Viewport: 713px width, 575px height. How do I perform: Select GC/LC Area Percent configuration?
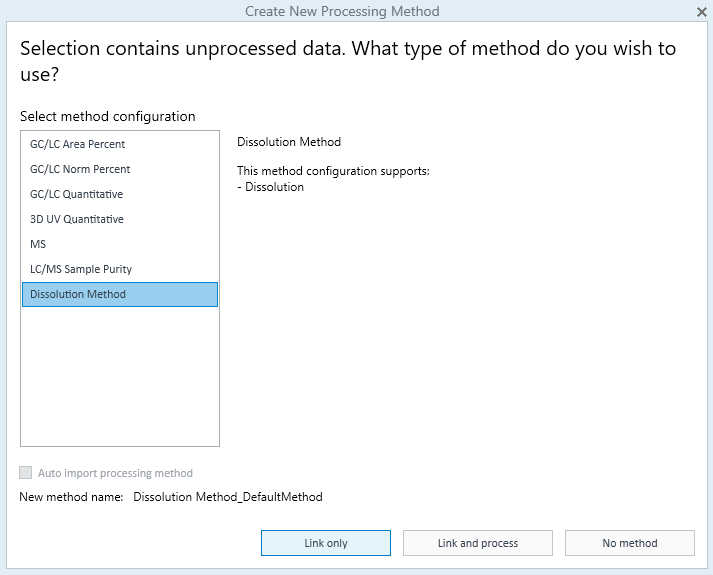[78, 144]
